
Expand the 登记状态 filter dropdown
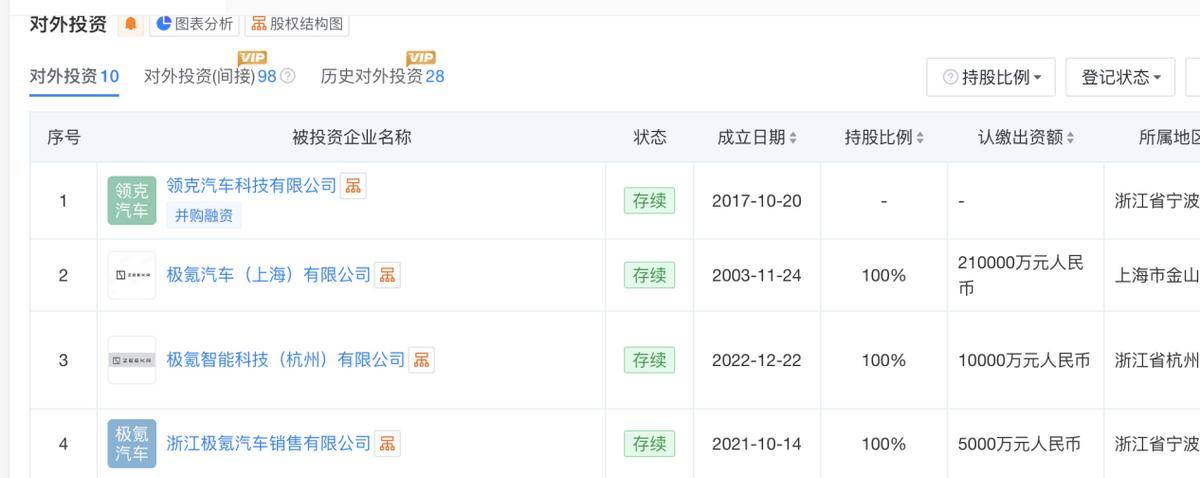[1120, 77]
